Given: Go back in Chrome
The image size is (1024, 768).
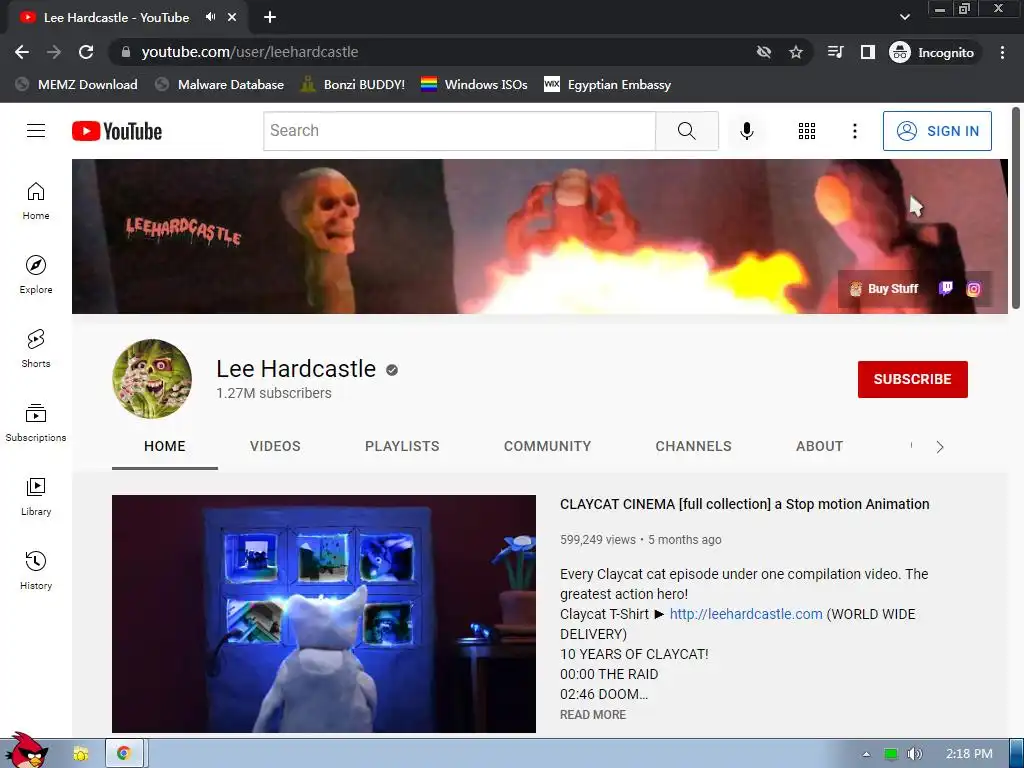Looking at the screenshot, I should (x=22, y=52).
